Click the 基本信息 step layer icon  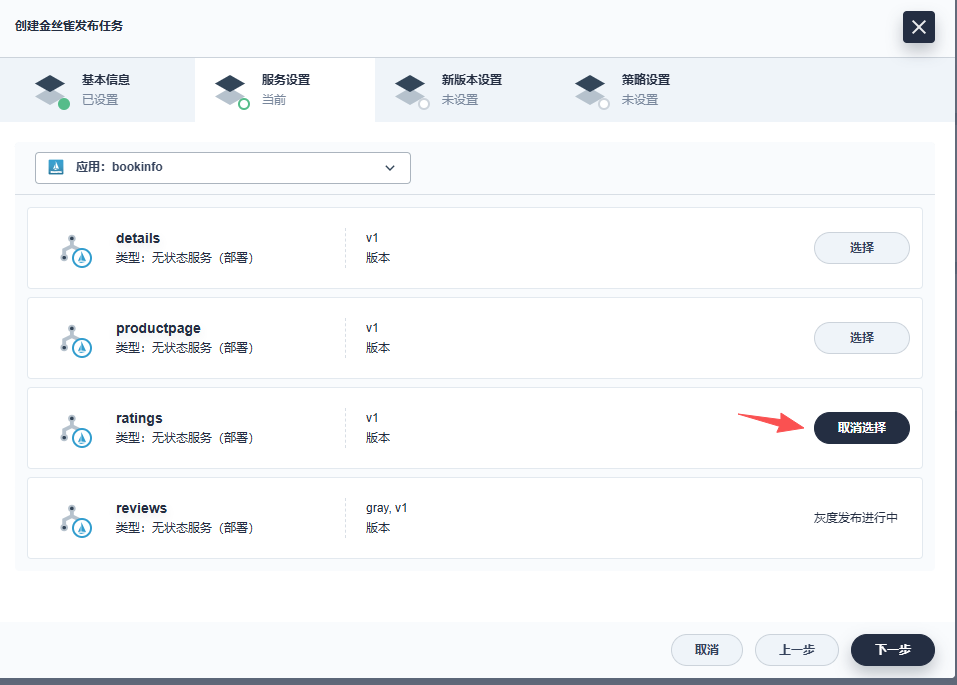(50, 90)
